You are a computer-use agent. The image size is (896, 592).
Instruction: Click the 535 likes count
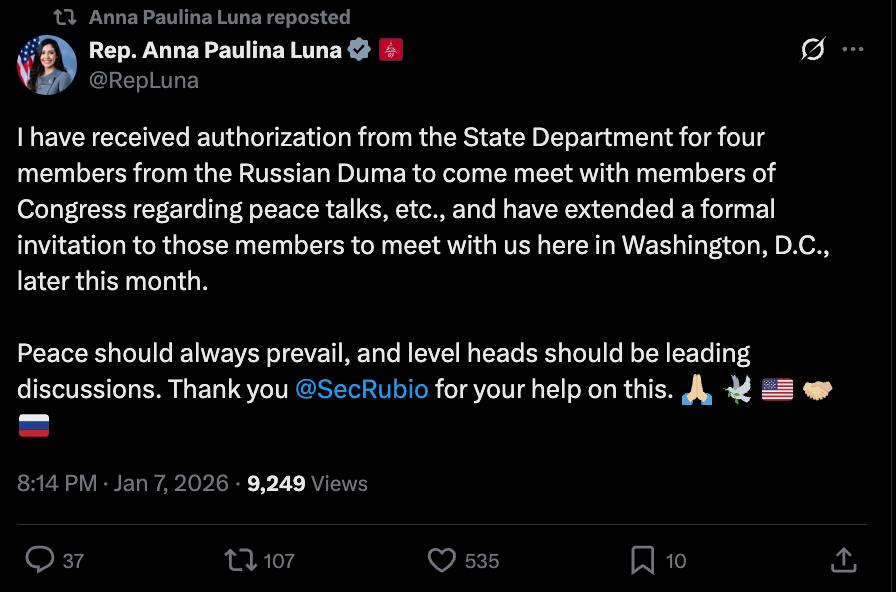click(482, 561)
